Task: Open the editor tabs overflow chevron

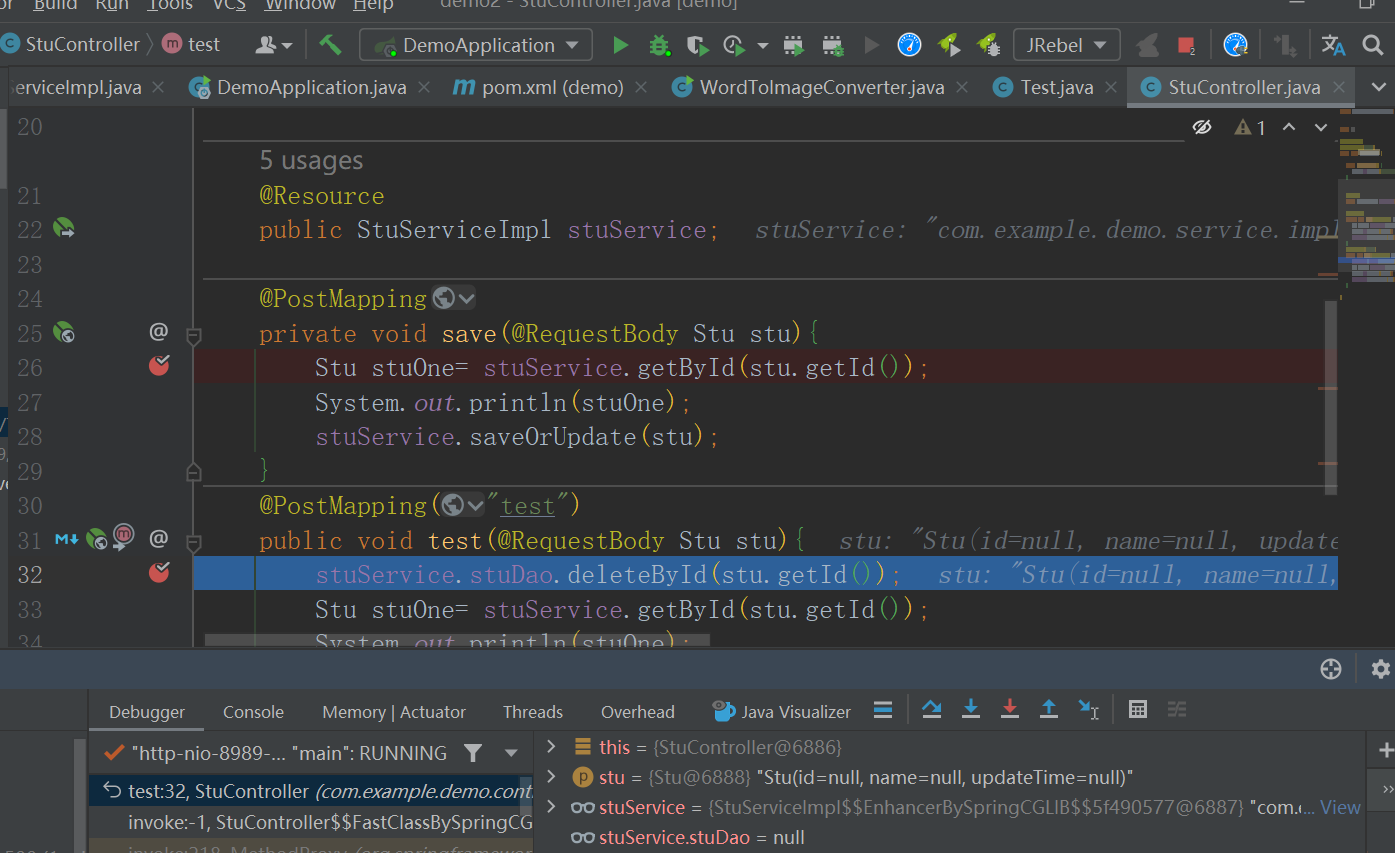Action: [x=1379, y=88]
